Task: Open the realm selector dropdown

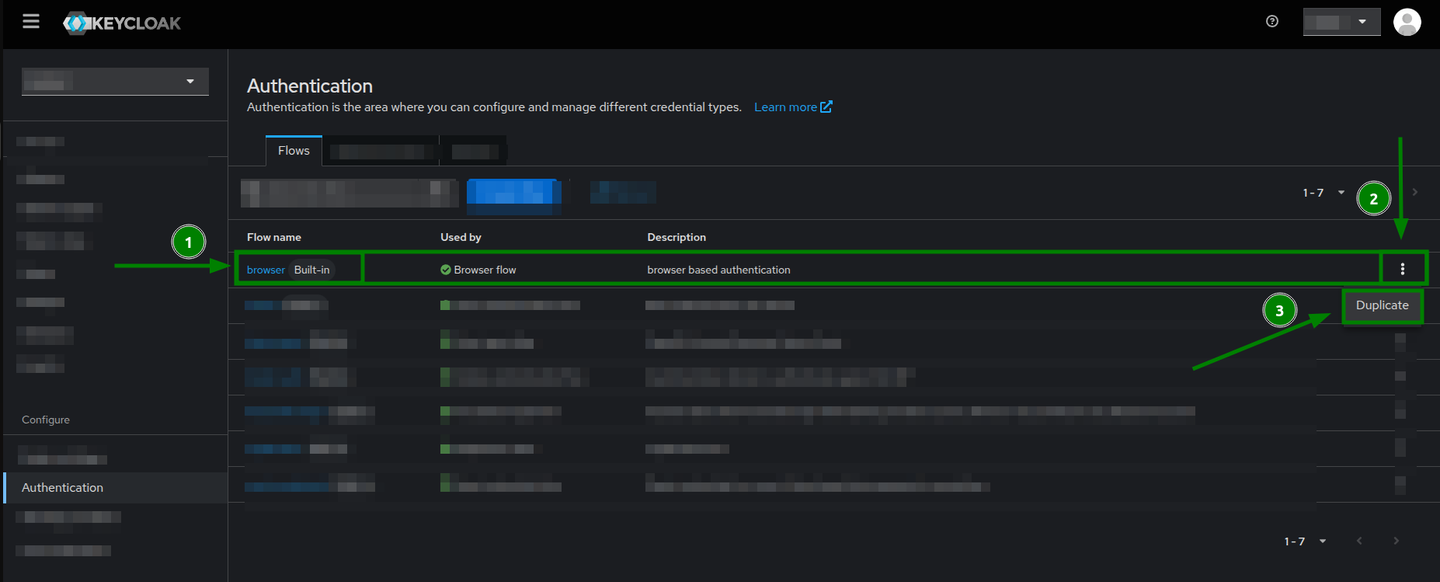Action: pyautogui.click(x=114, y=80)
